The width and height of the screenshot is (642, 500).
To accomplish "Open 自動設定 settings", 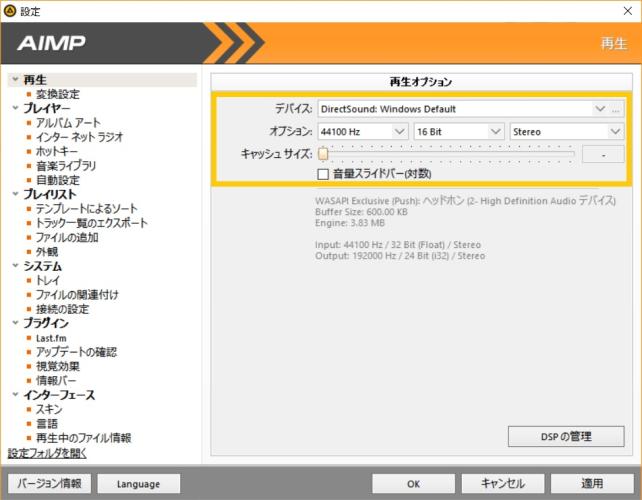I will tap(58, 180).
